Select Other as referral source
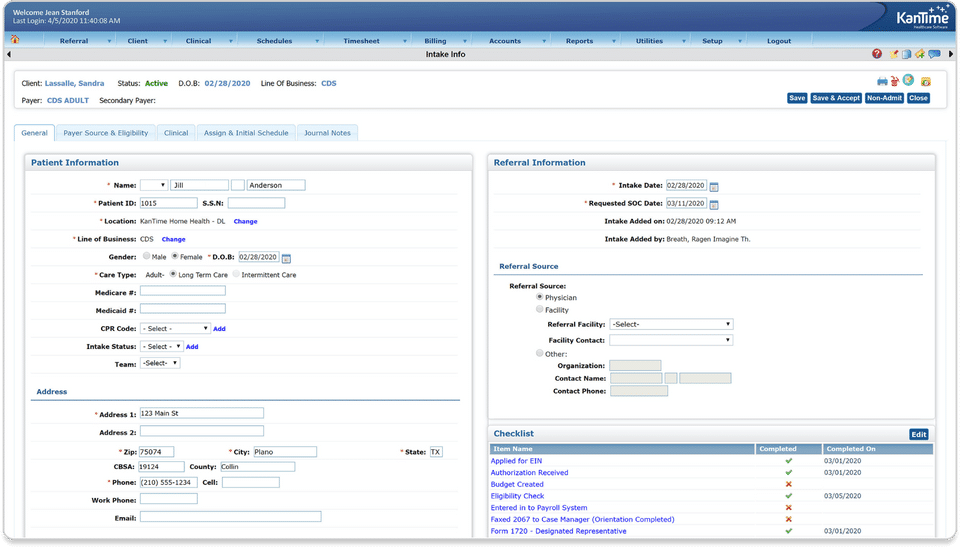 pyautogui.click(x=539, y=353)
